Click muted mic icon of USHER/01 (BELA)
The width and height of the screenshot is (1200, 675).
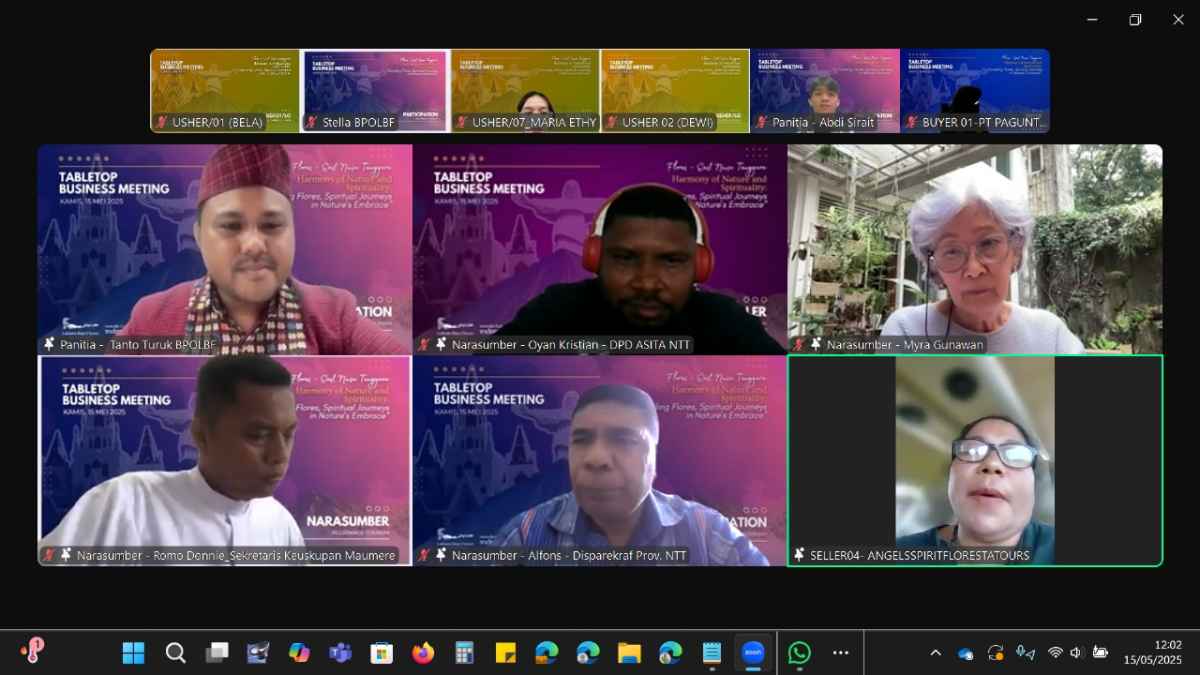click(x=162, y=122)
